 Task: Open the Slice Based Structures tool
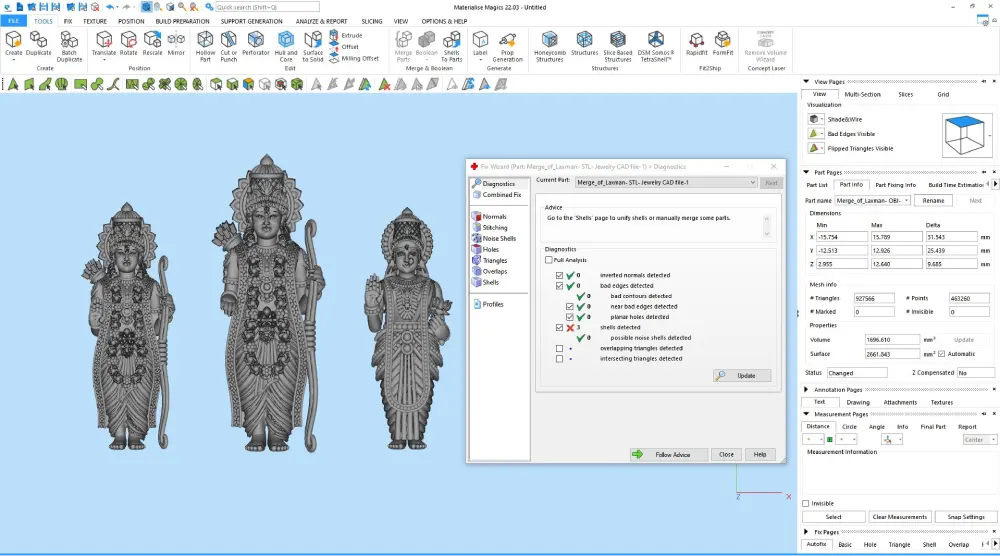617,47
